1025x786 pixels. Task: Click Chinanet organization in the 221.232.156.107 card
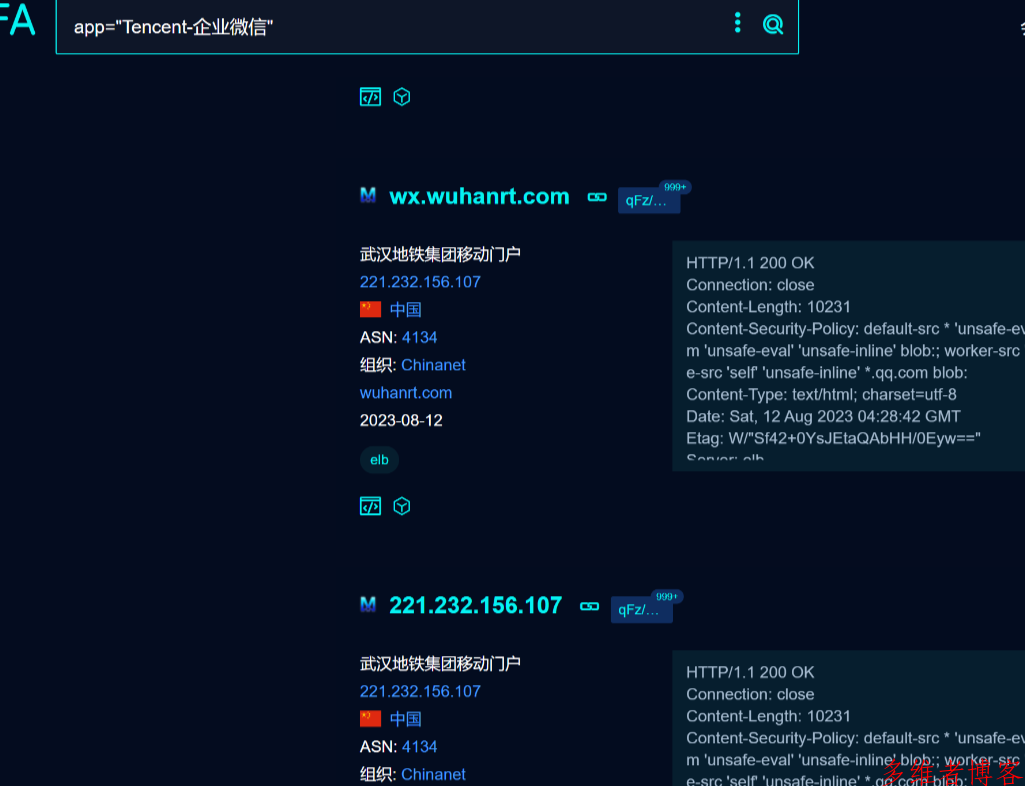(433, 774)
